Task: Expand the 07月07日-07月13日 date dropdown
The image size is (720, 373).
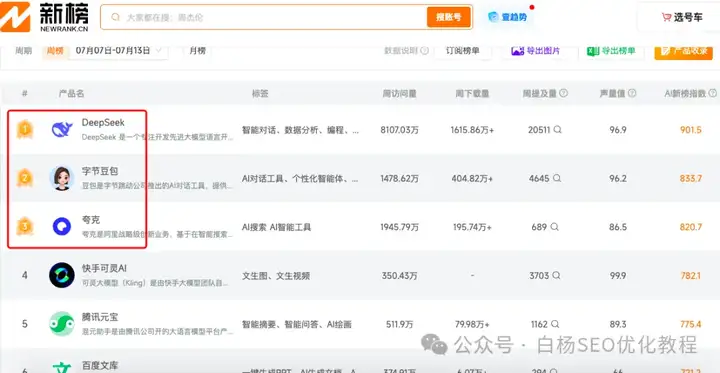Action: tap(118, 51)
